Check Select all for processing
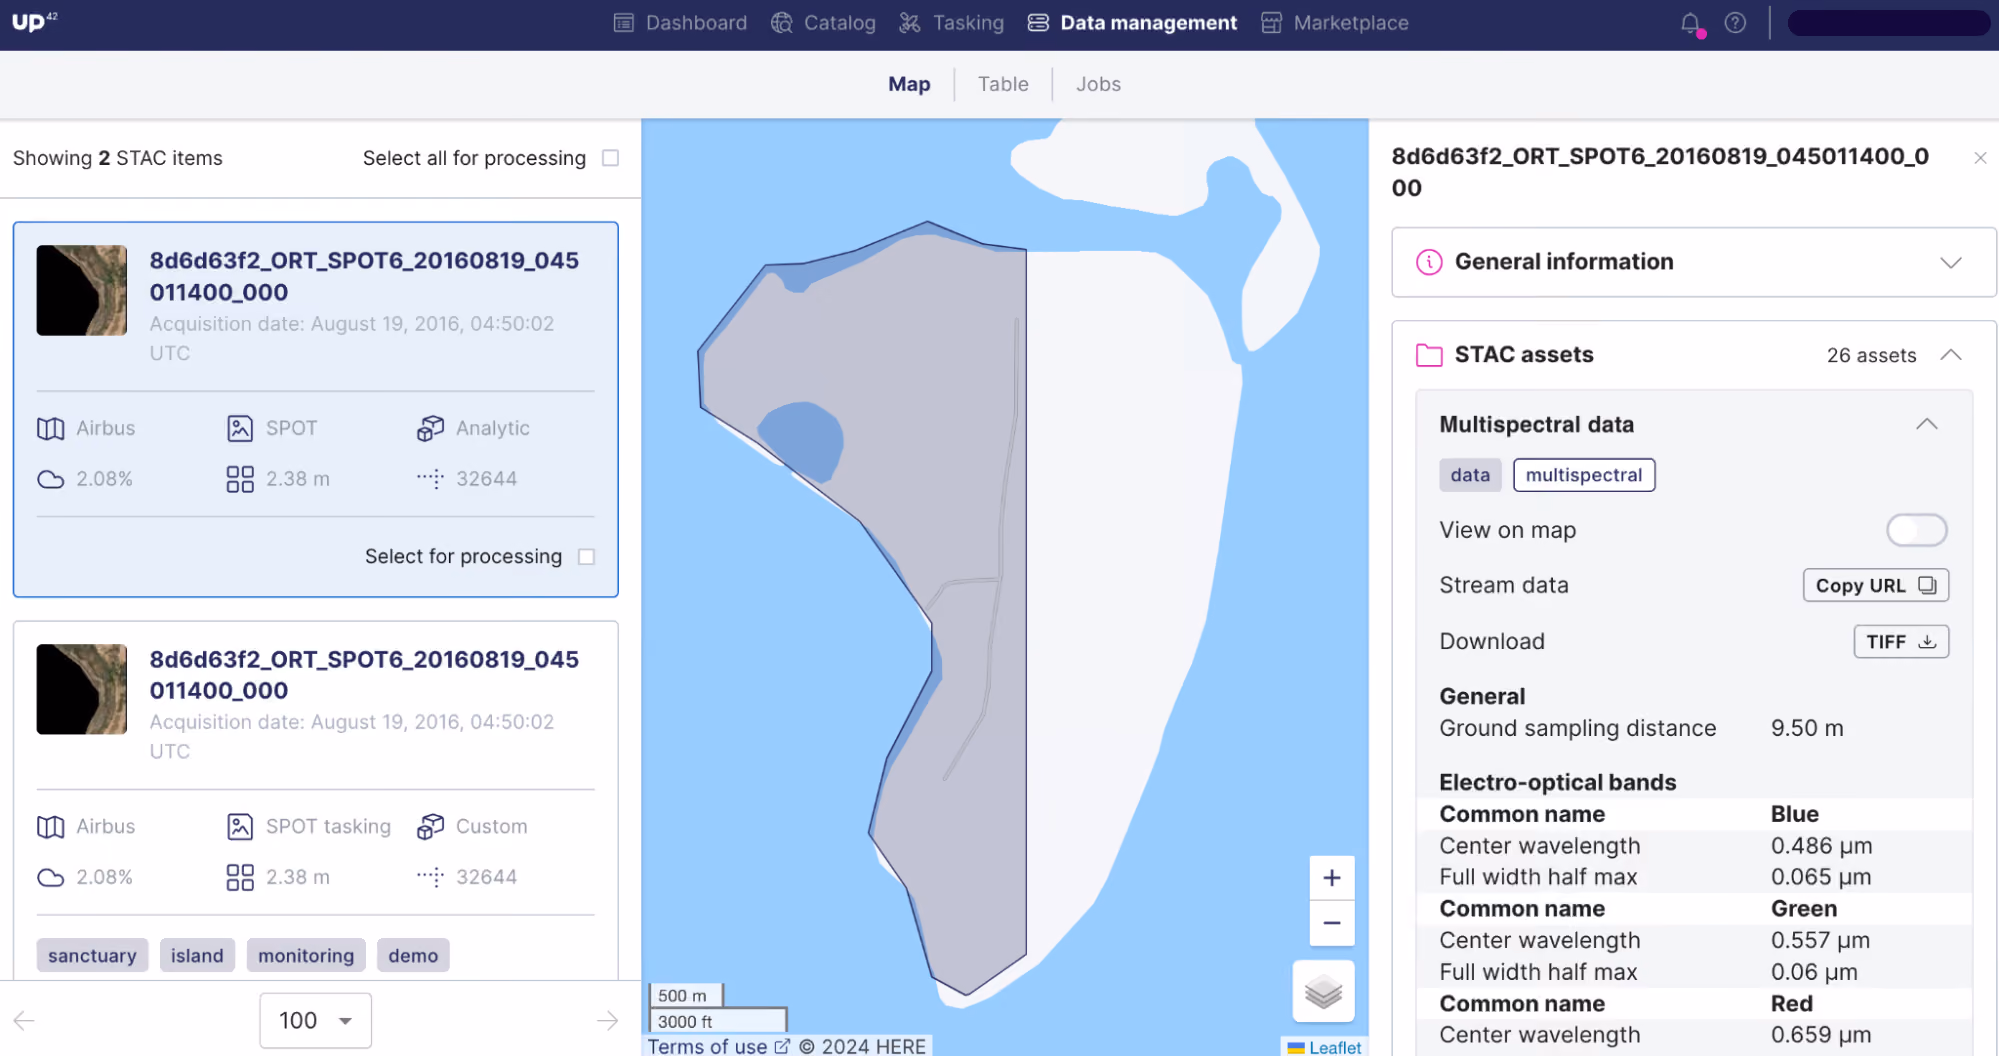 (611, 158)
